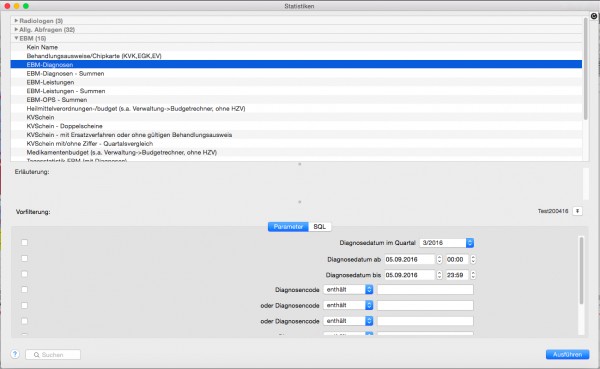Viewport: 600px width, 369px height.
Task: Click the Diagnosedatum bis date field
Action: coord(410,275)
